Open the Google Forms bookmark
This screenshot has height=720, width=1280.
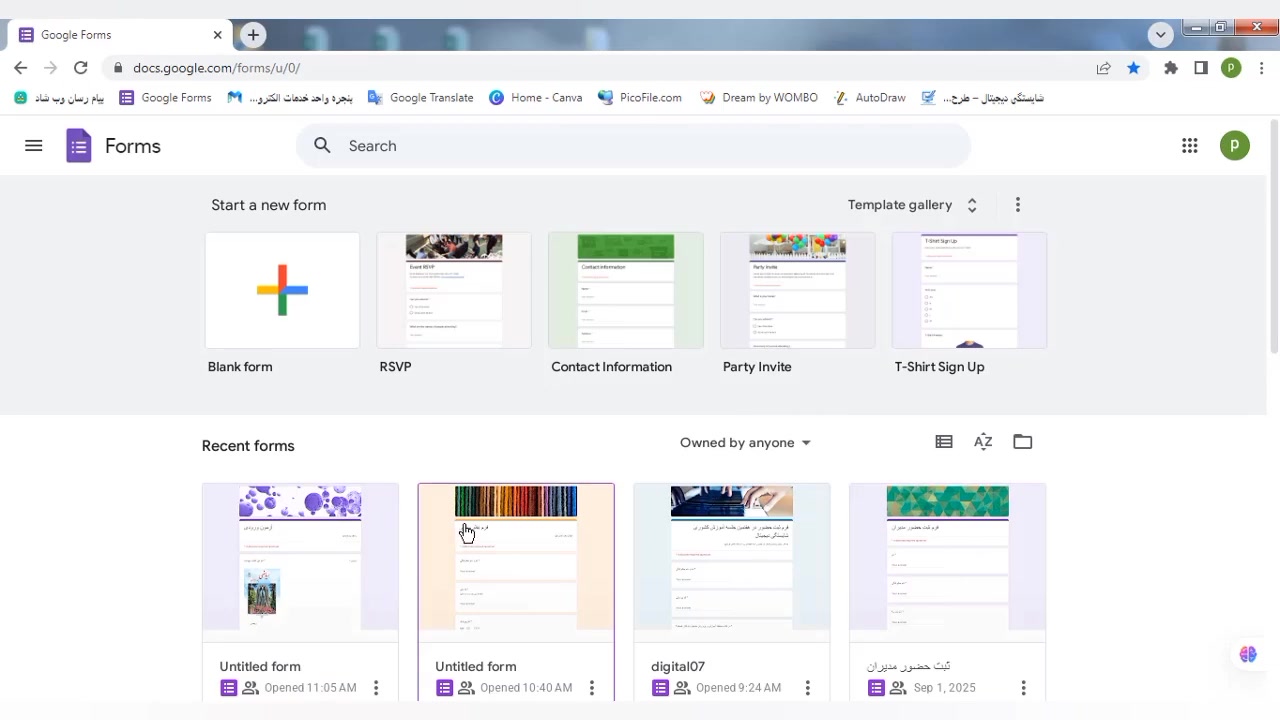point(165,98)
